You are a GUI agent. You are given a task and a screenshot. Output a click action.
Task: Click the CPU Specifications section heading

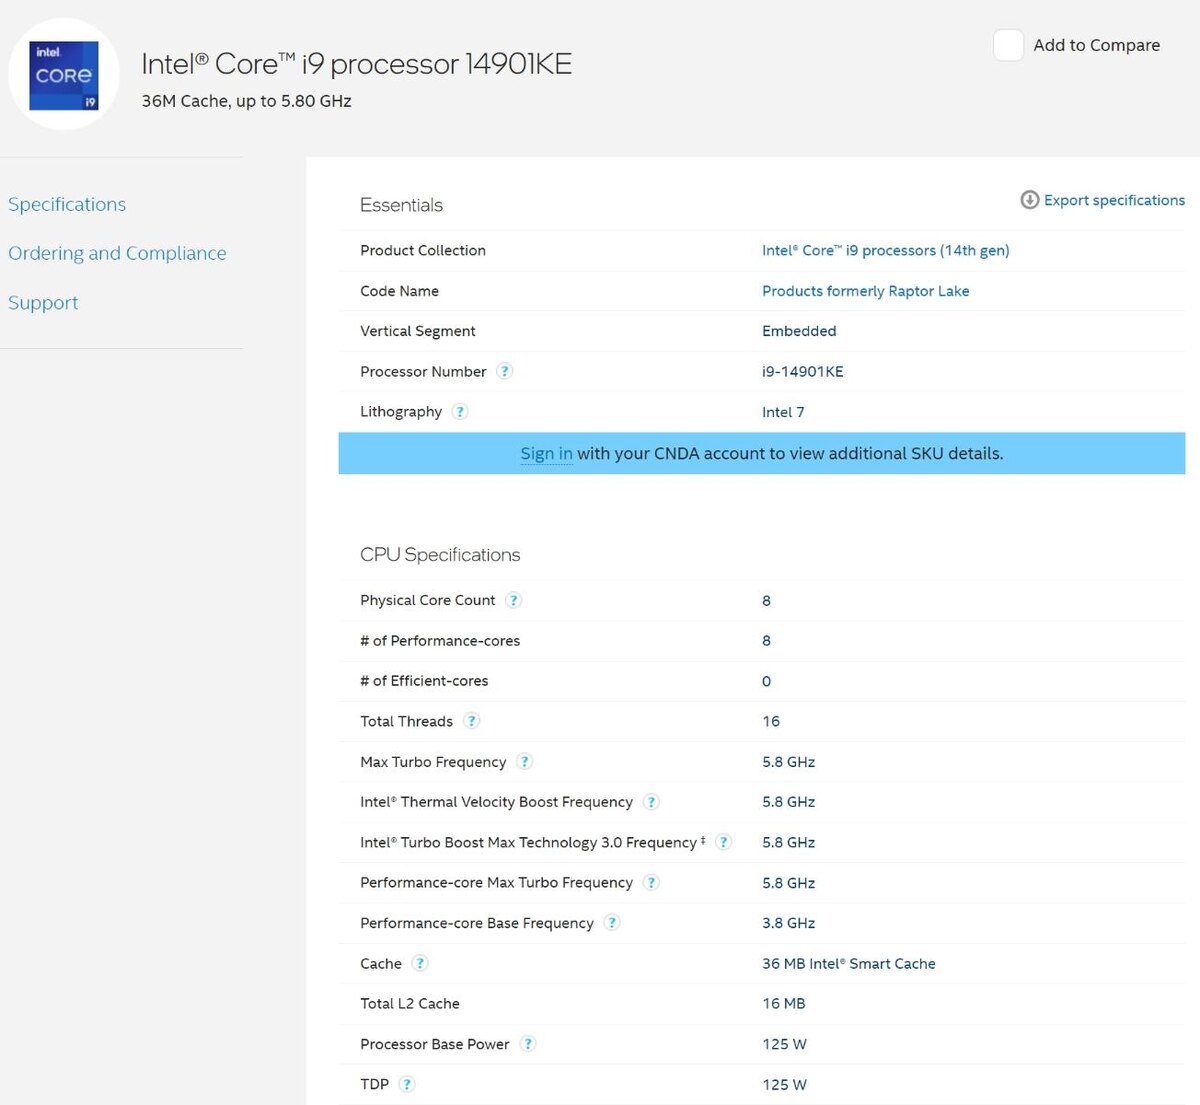pyautogui.click(x=440, y=555)
